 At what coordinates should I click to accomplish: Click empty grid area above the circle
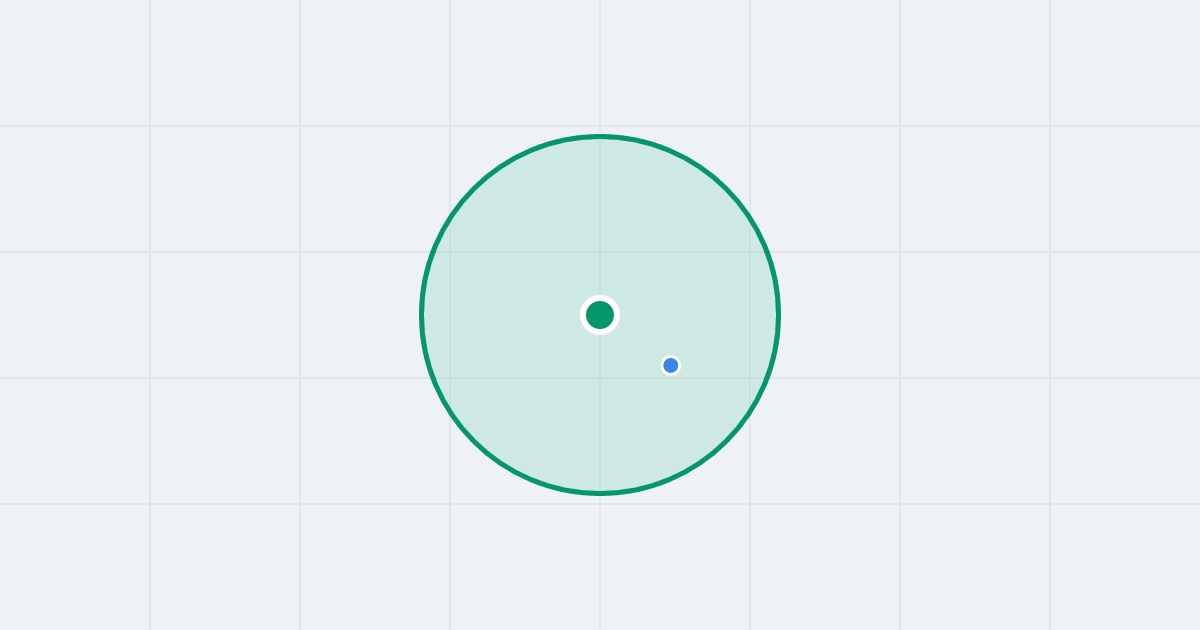600,63
